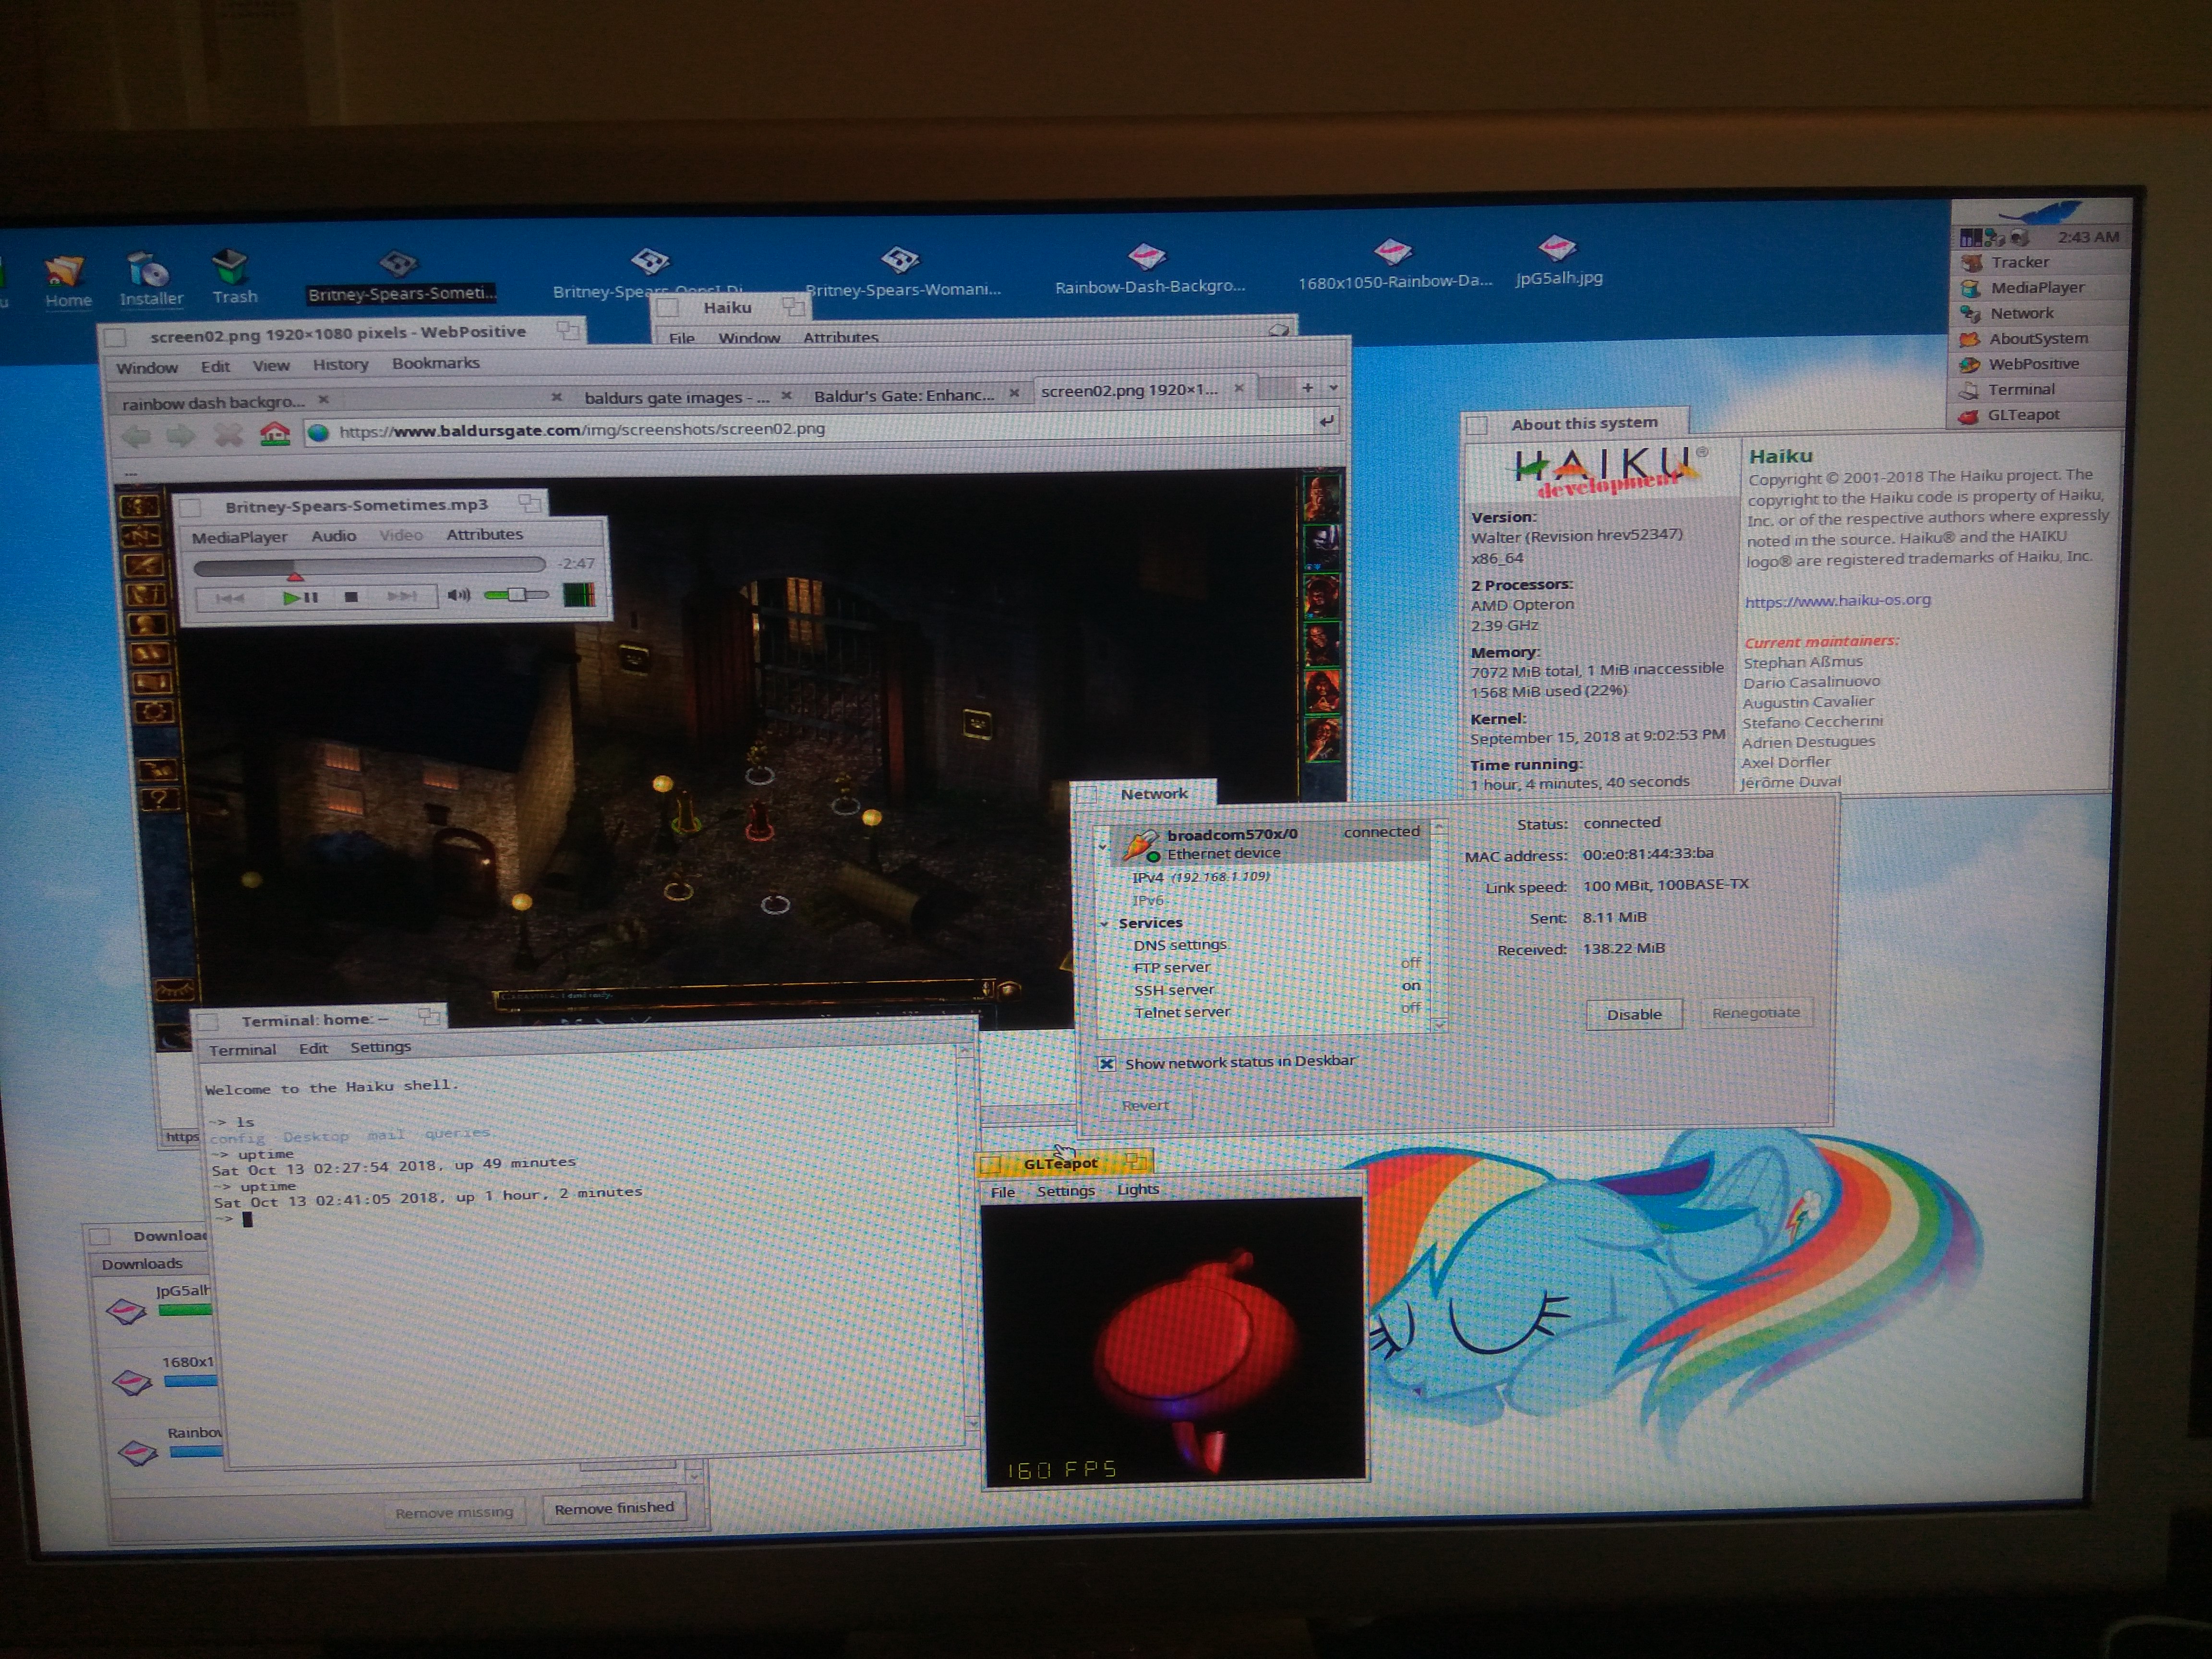The image size is (2212, 1659).
Task: Toggle Show network status in Deskbar checkbox
Action: [x=1106, y=1064]
